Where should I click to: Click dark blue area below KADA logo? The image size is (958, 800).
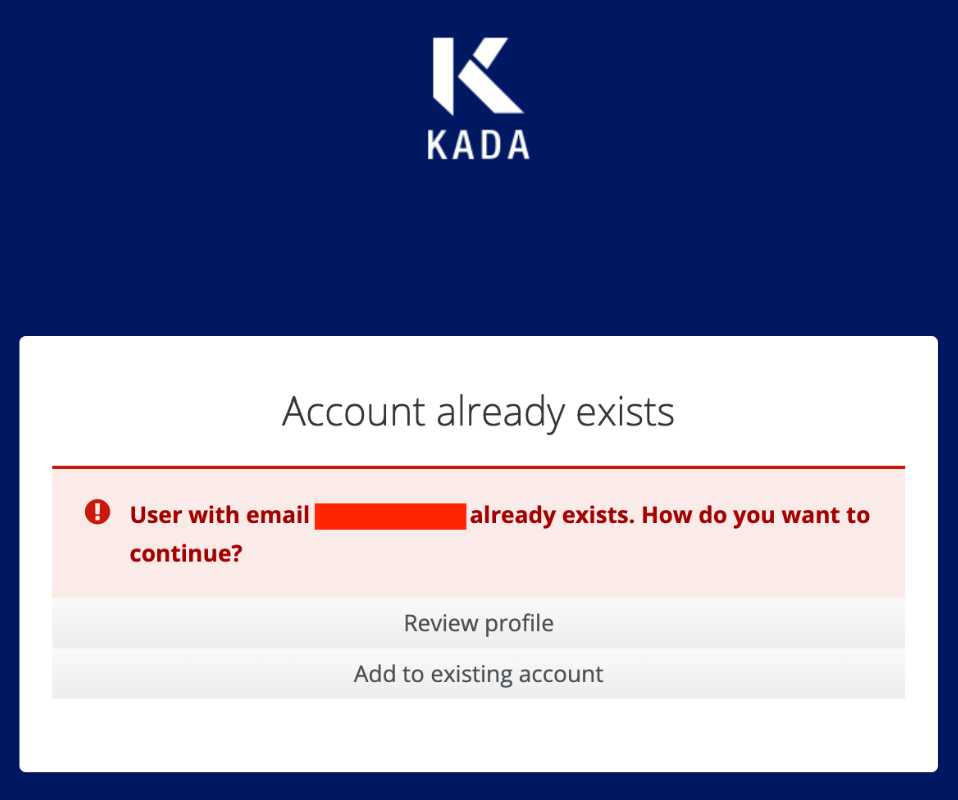pos(478,250)
